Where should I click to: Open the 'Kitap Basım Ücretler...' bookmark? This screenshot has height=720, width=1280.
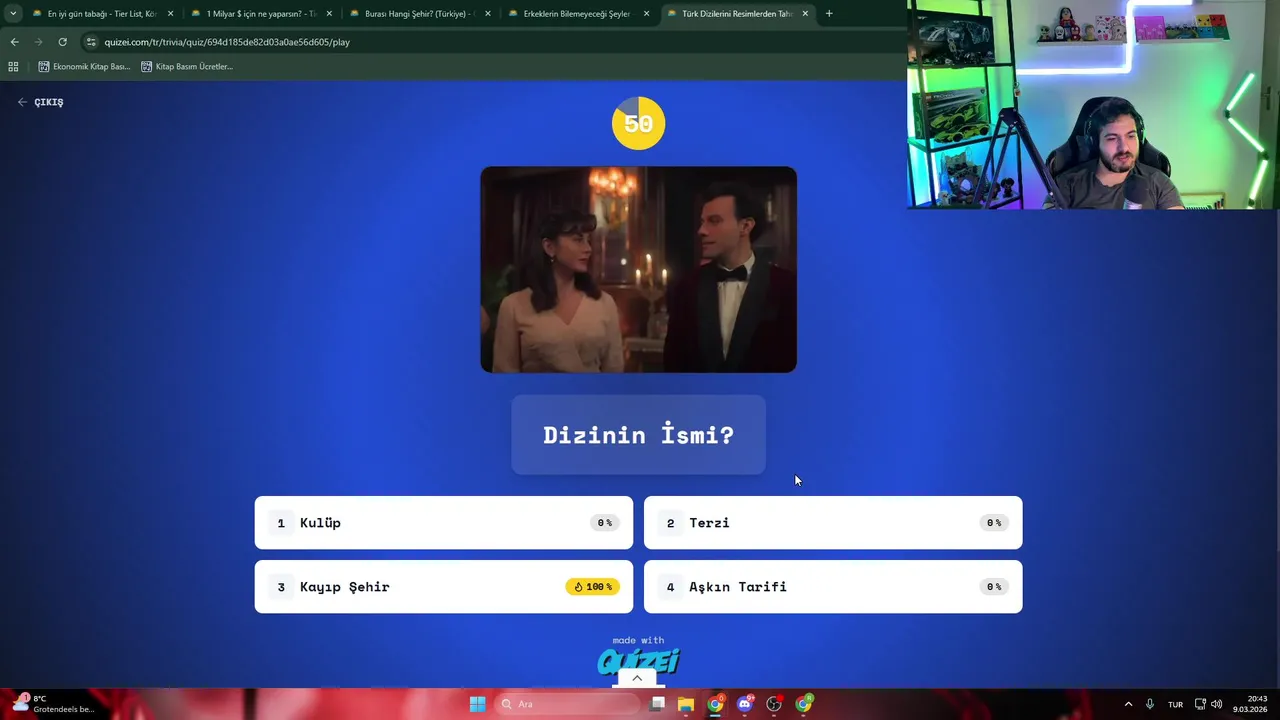point(187,66)
